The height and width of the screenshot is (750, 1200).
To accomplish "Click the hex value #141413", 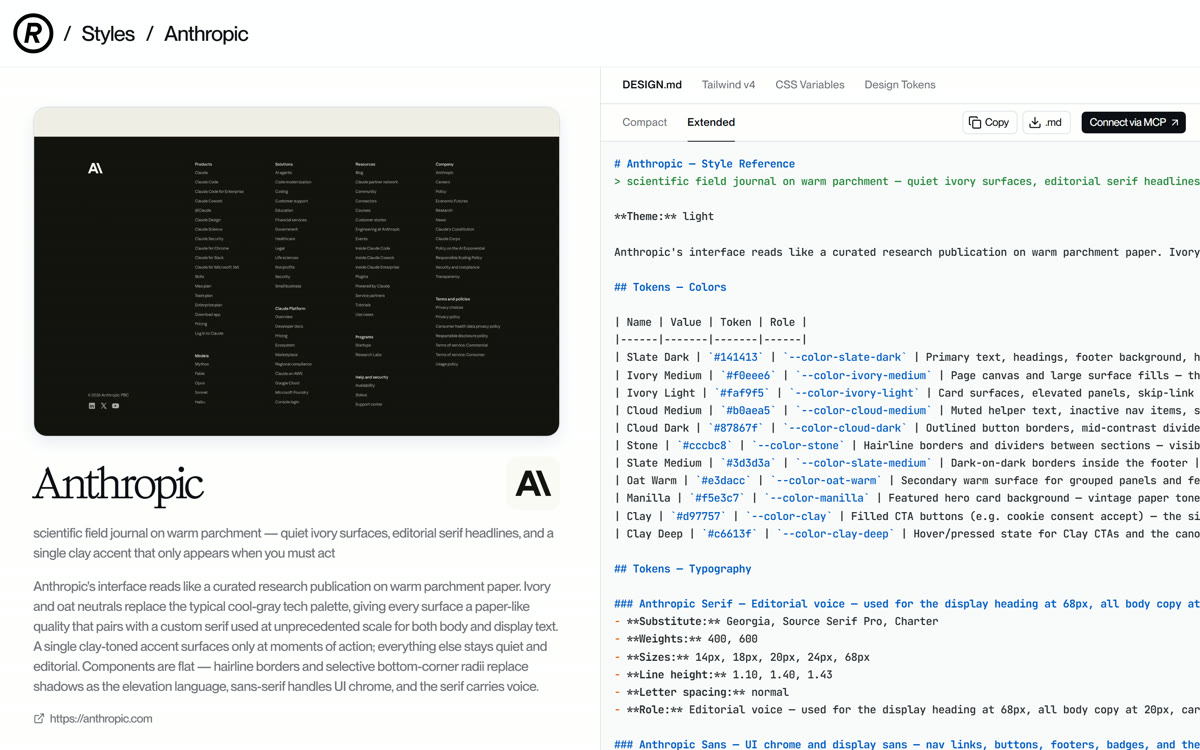I will click(x=735, y=357).
